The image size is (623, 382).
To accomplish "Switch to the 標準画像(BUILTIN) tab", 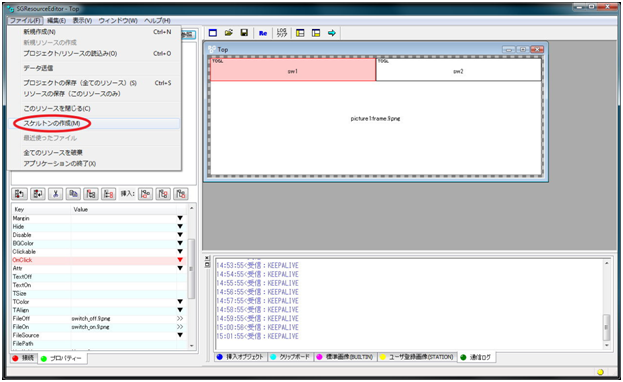I will (345, 357).
